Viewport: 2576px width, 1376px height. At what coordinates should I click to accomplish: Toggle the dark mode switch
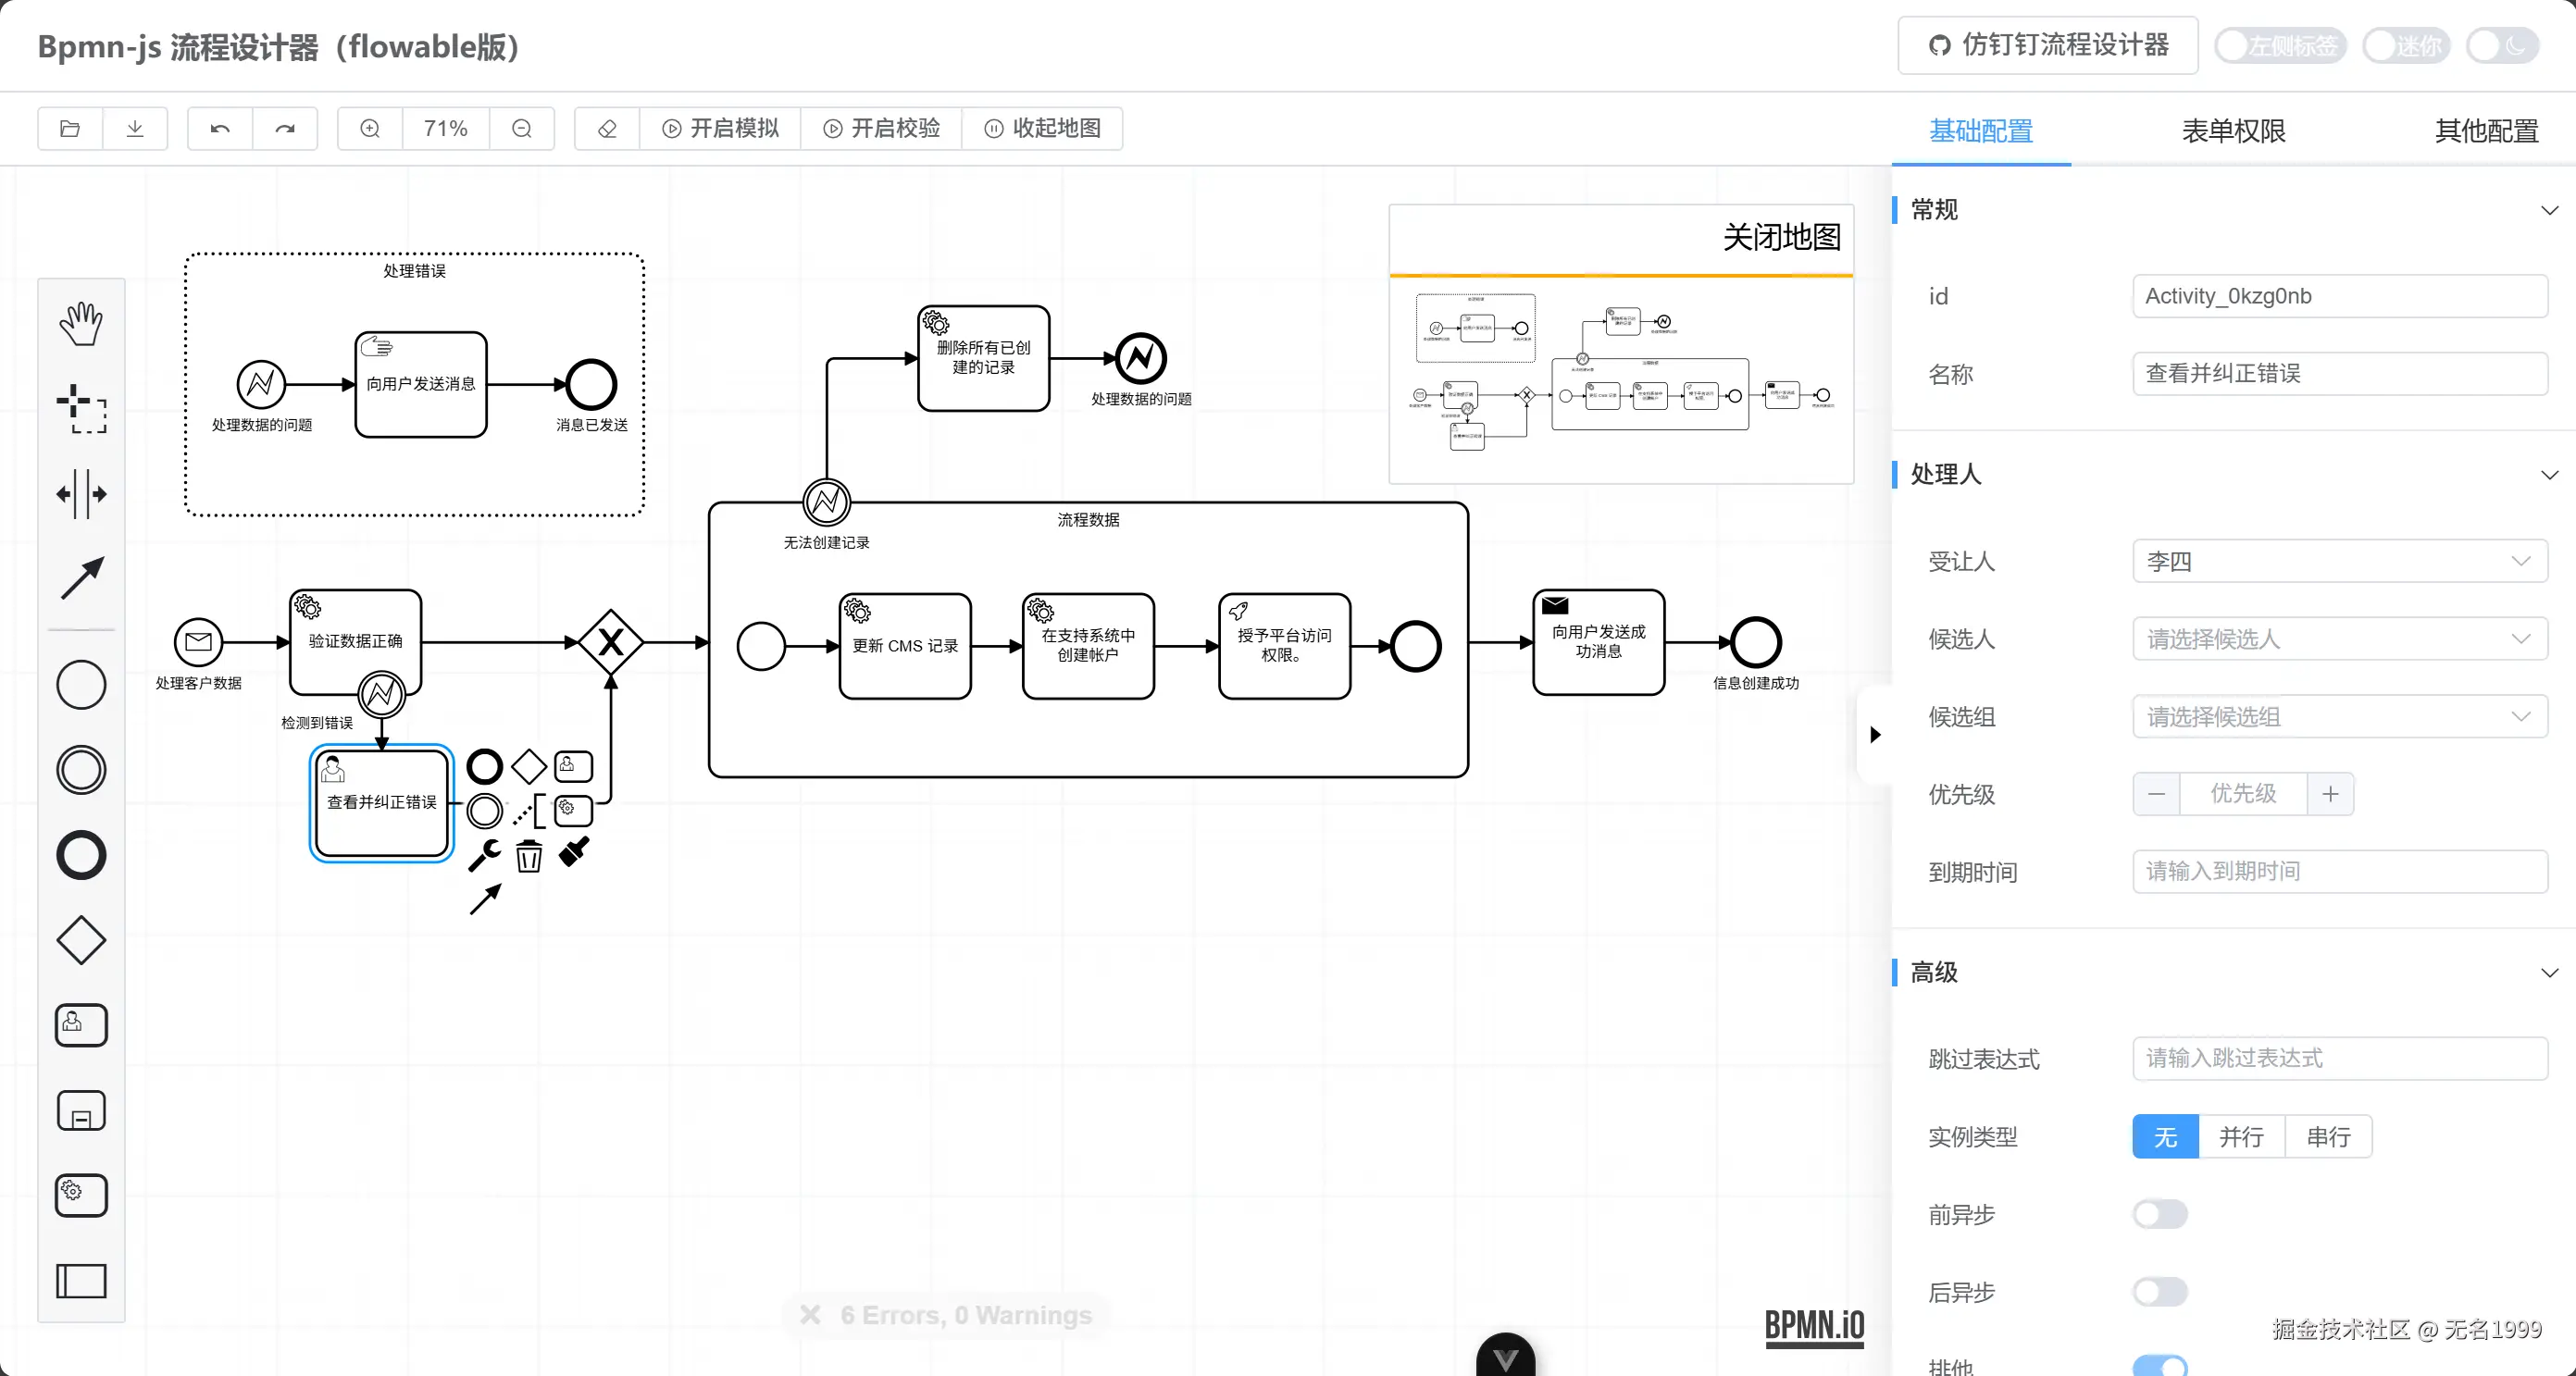(x=2501, y=46)
